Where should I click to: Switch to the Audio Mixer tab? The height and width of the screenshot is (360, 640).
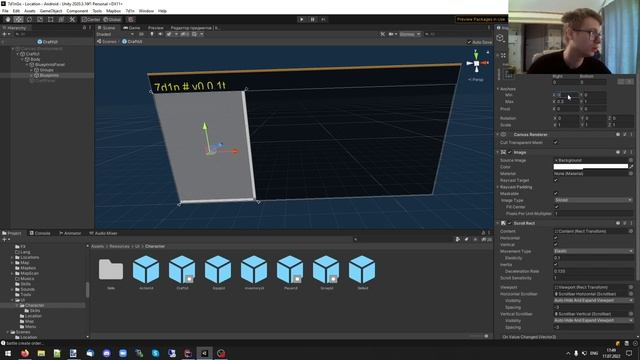[104, 233]
